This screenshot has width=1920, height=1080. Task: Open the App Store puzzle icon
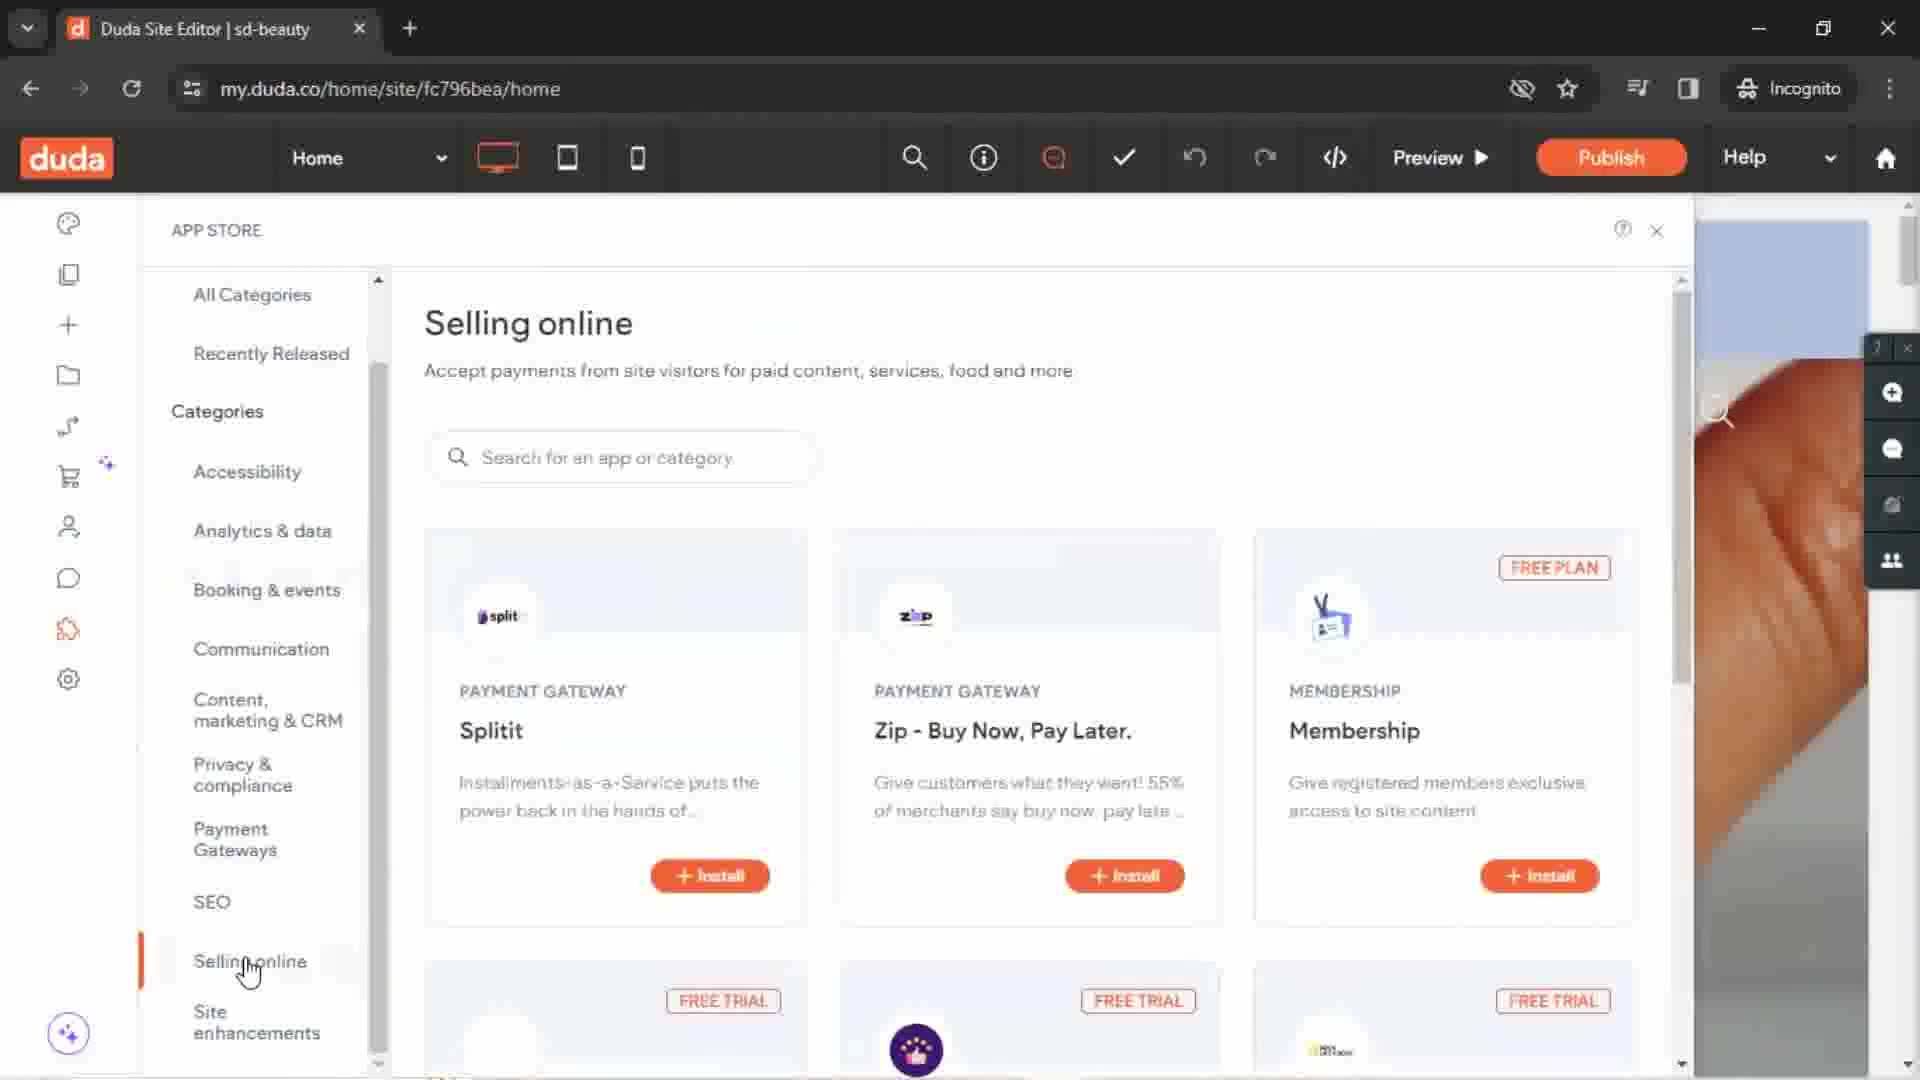[68, 629]
